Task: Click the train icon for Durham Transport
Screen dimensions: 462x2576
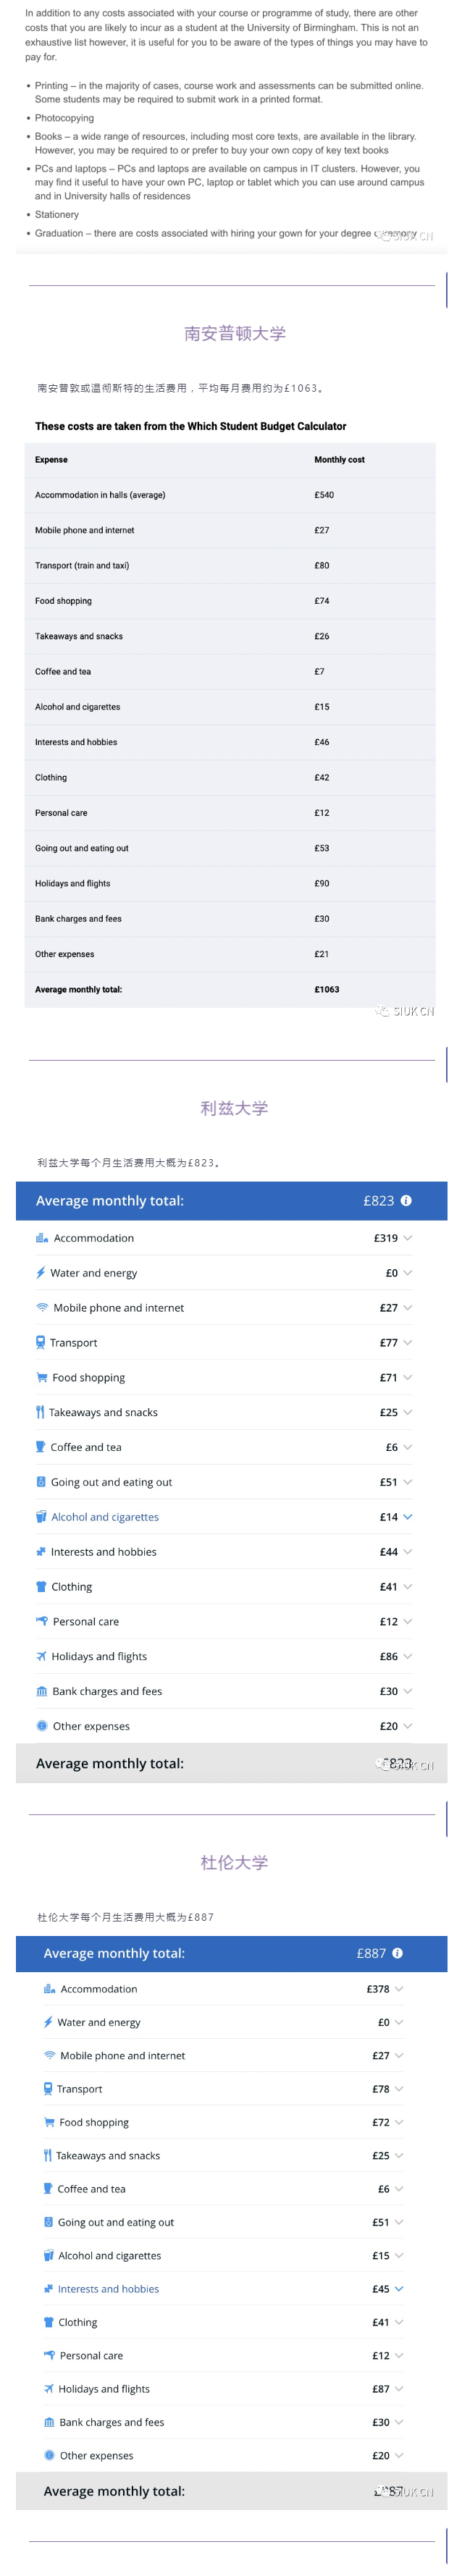Action: 48,2089
